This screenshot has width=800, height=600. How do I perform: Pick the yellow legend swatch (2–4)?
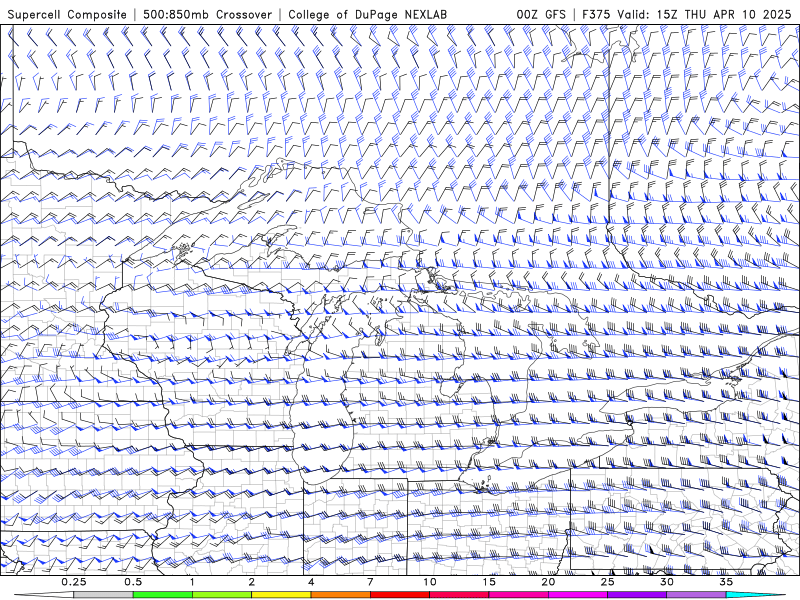click(x=281, y=595)
